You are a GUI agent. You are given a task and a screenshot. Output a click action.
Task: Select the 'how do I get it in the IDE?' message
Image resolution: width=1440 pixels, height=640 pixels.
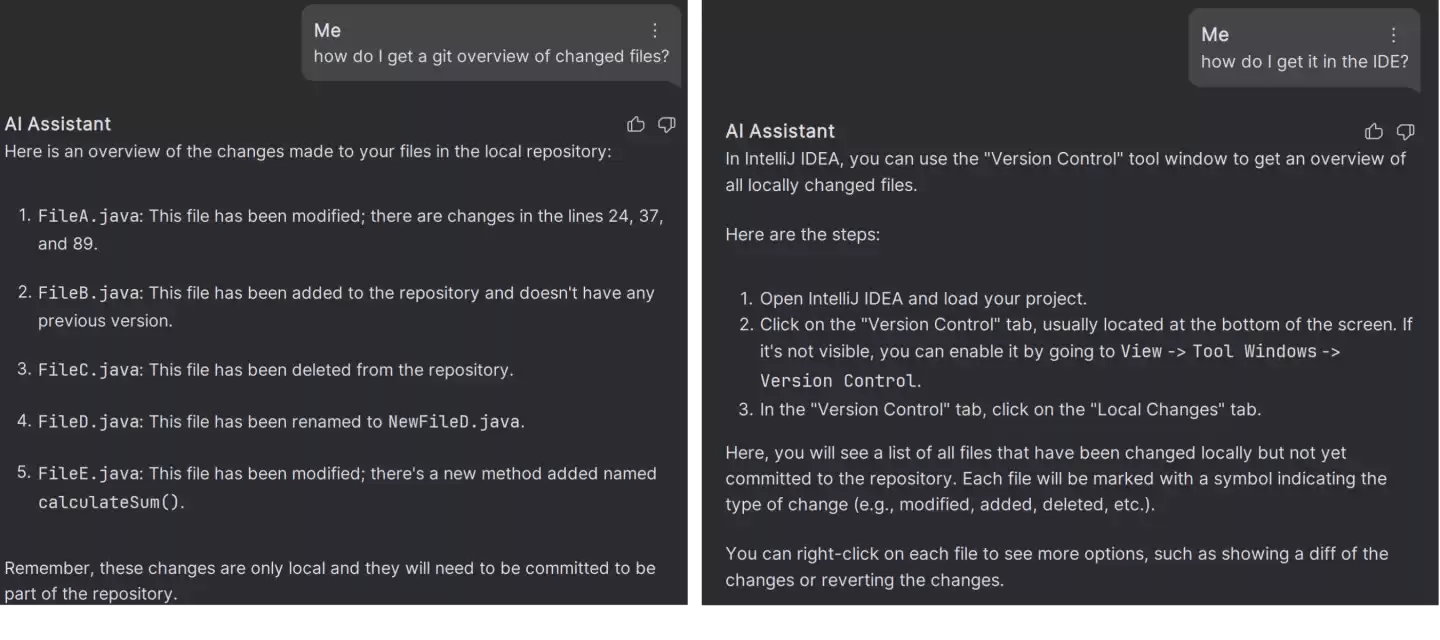1304,61
